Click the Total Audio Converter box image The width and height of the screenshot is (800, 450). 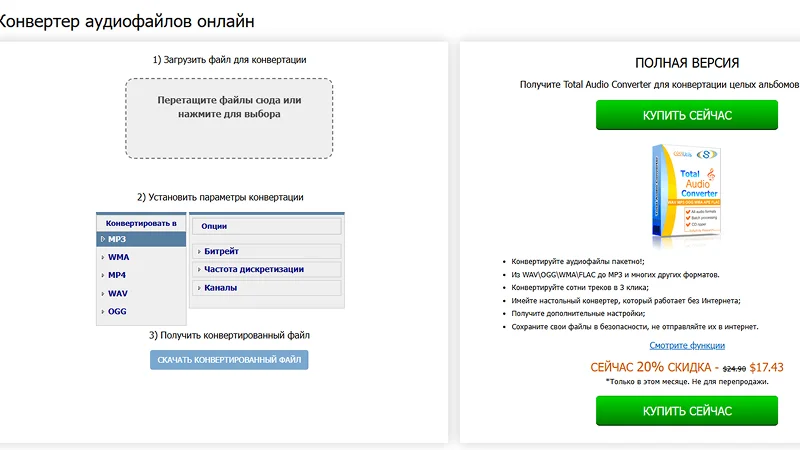(x=687, y=192)
